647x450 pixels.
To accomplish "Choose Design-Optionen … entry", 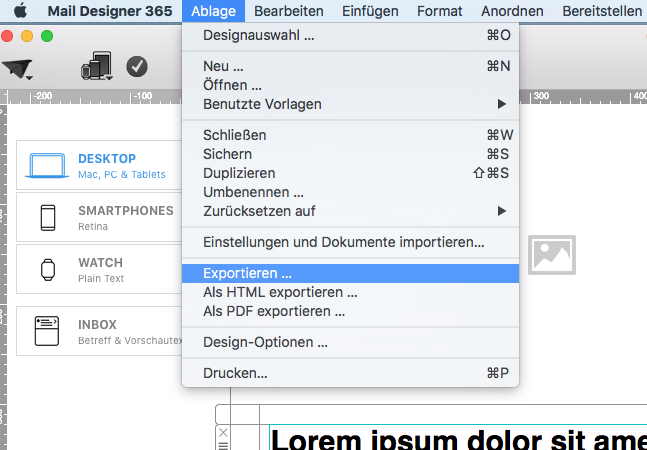I will (350, 342).
